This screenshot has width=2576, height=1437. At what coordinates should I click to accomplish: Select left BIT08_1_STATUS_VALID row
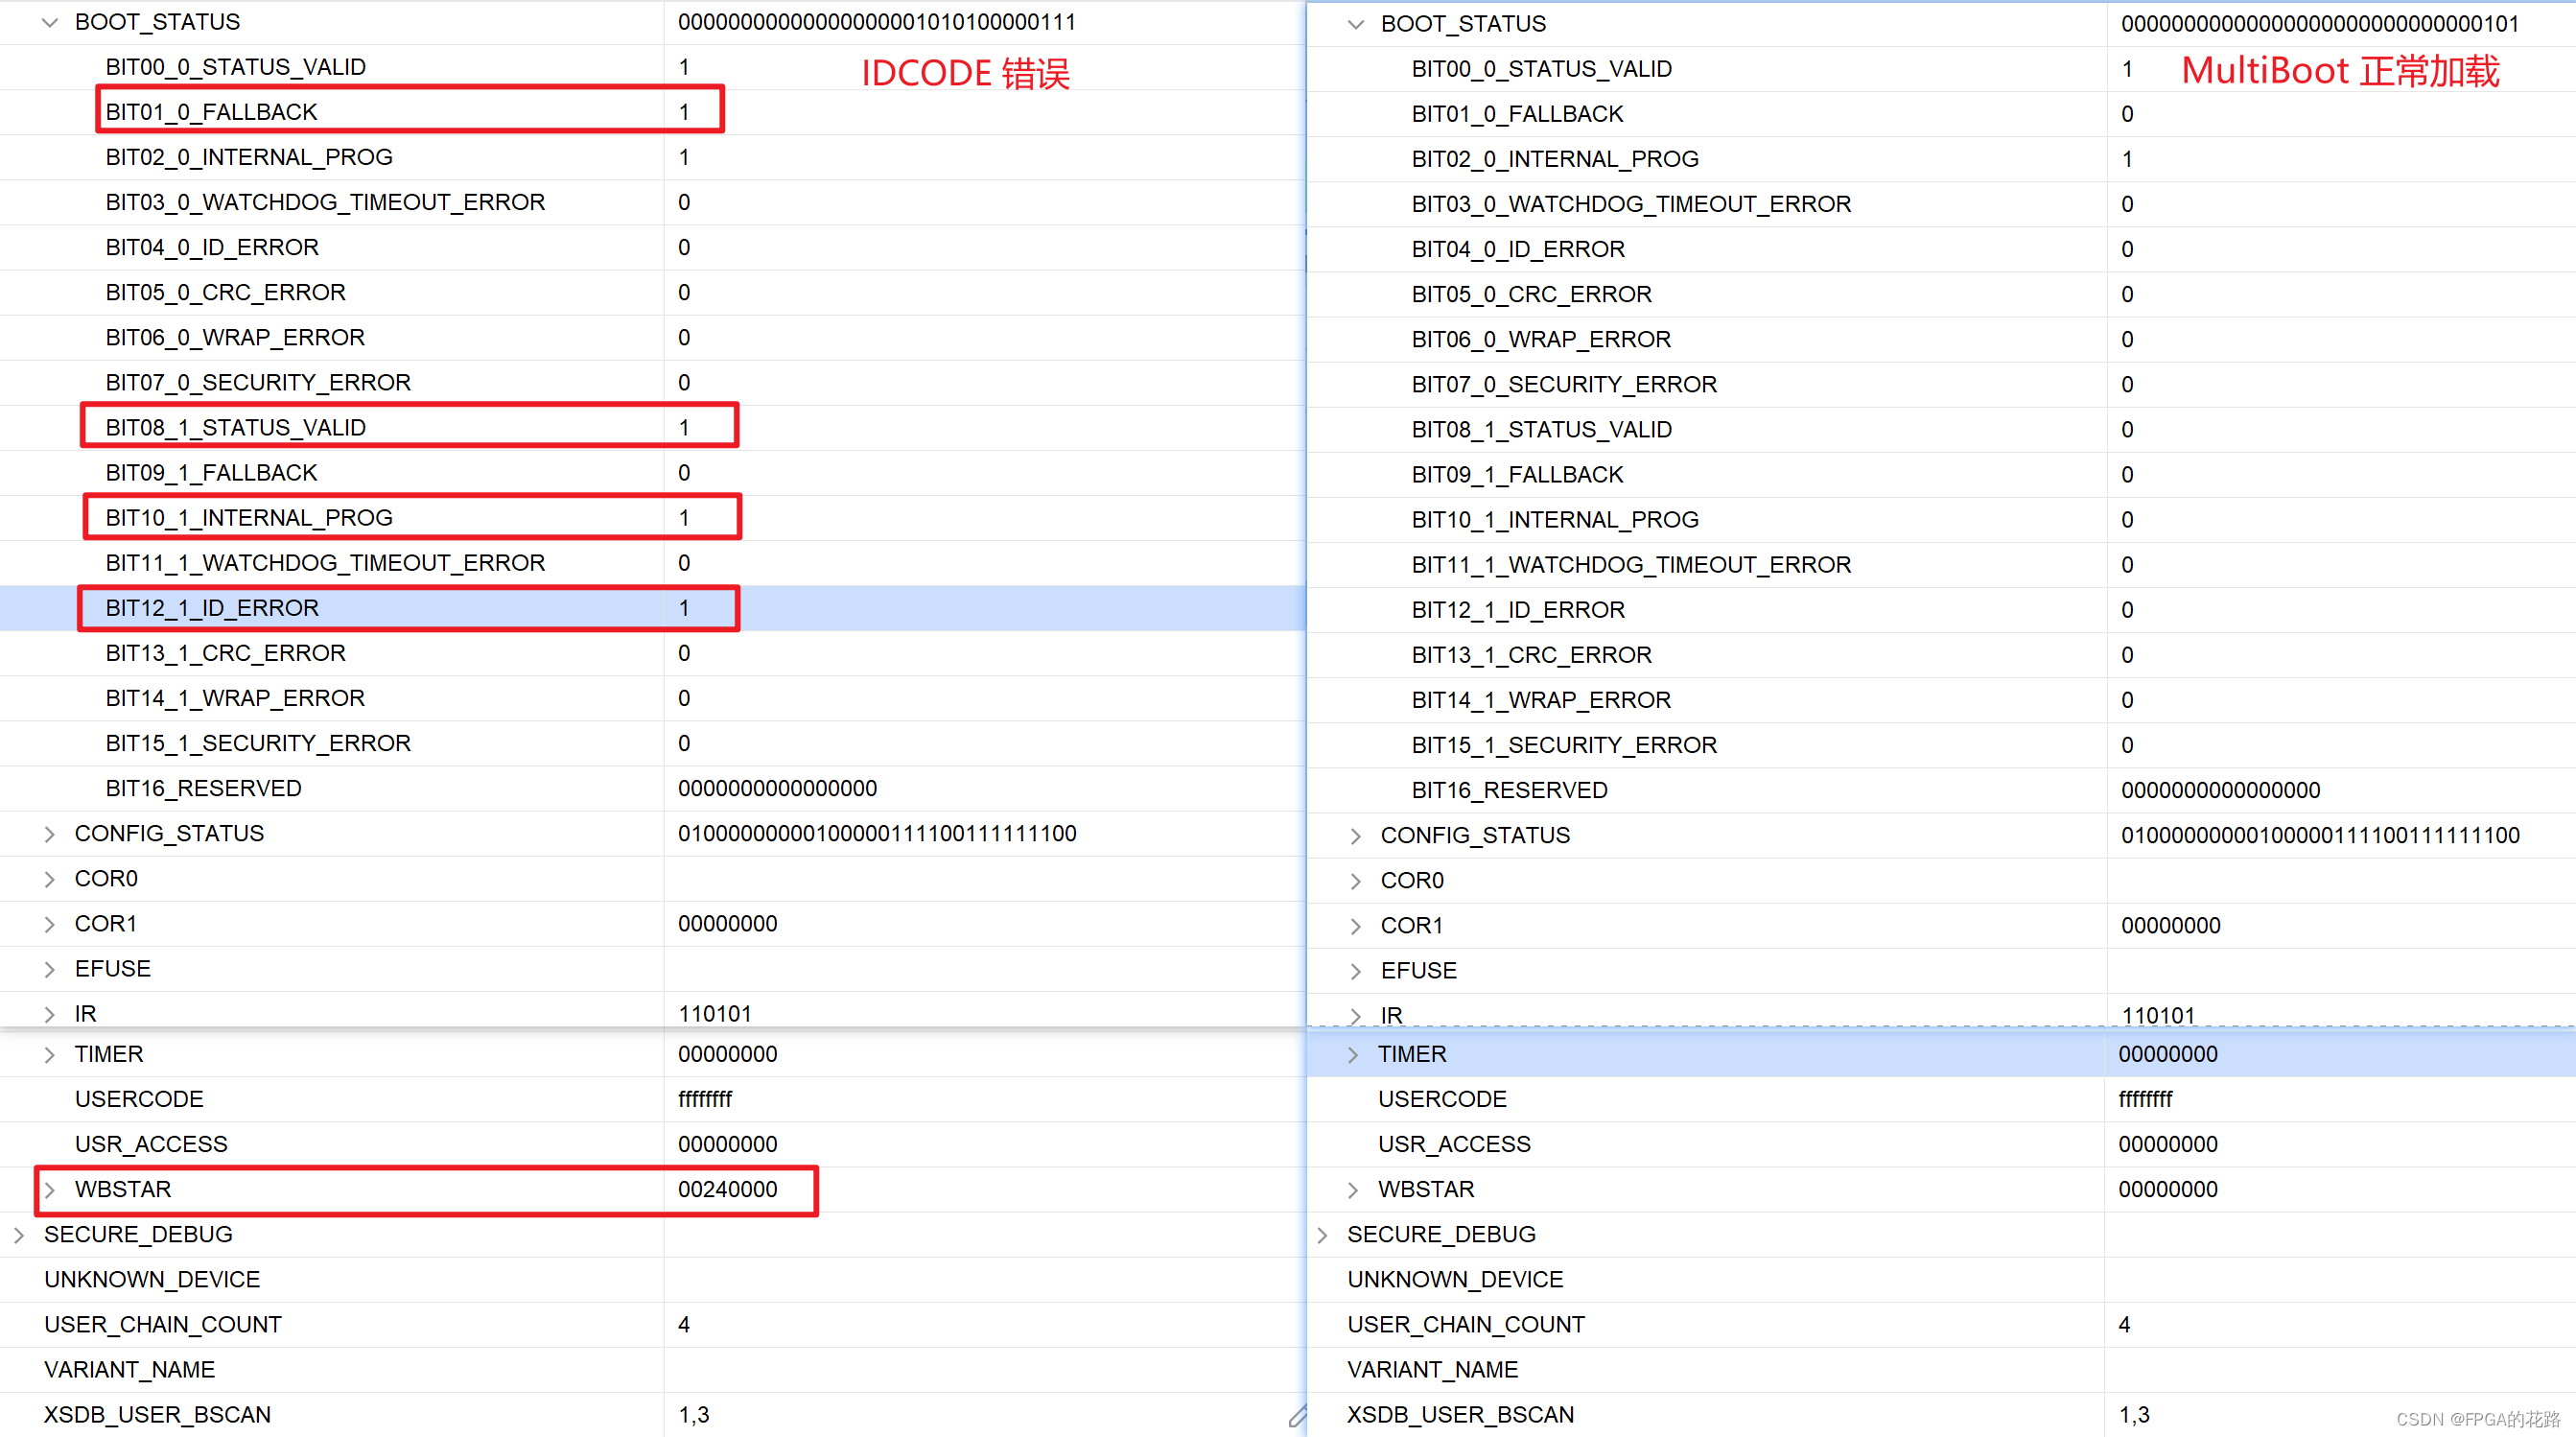[x=236, y=428]
